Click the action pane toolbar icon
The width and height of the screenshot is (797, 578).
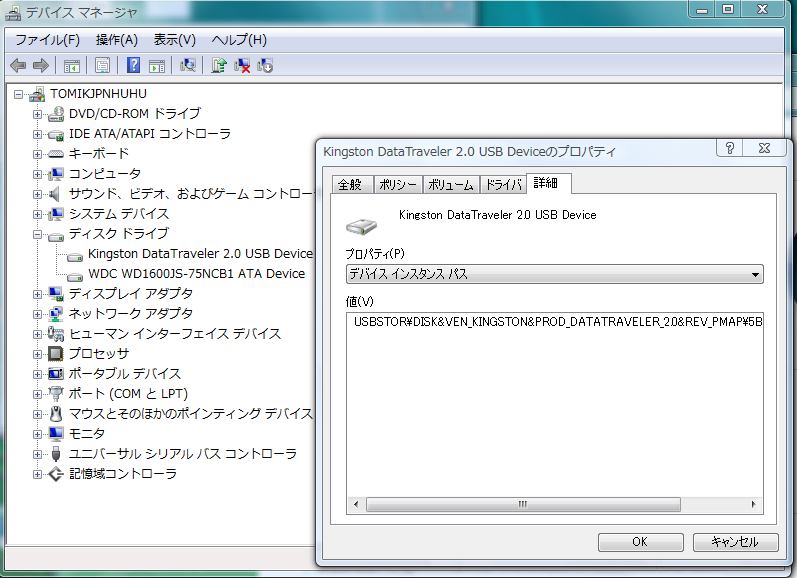pos(157,66)
